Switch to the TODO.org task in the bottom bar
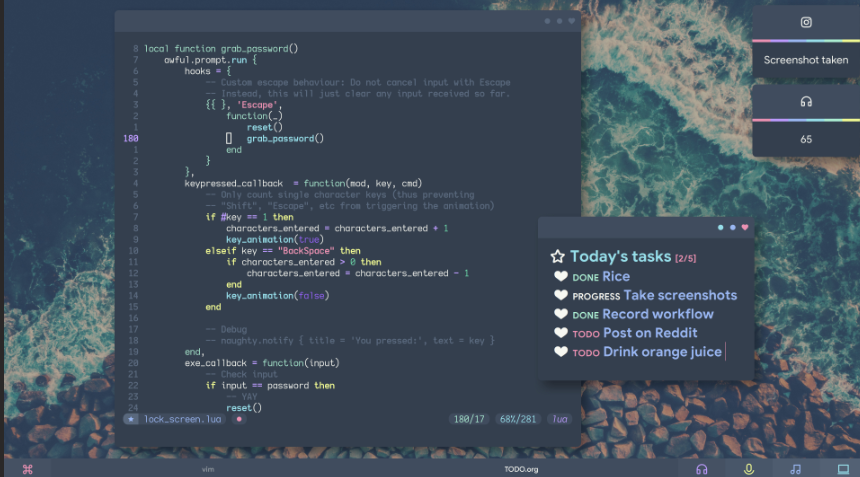 522,469
